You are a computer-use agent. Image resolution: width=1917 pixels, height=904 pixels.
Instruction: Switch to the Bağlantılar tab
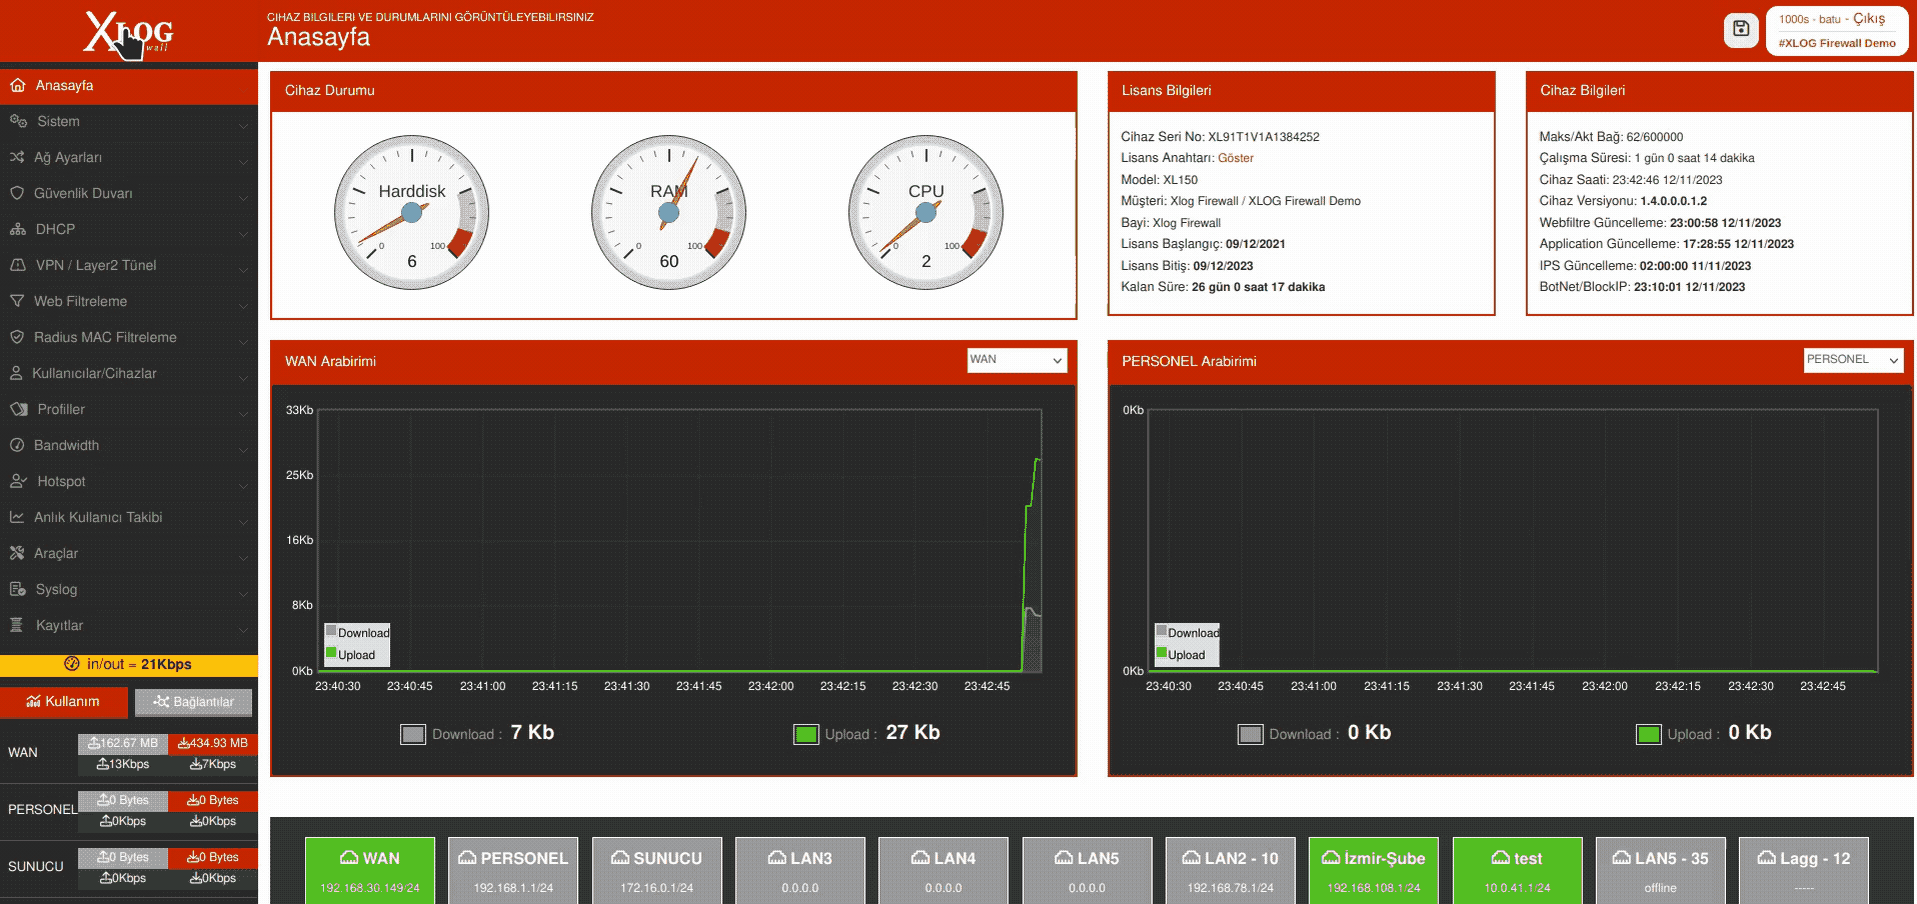coord(193,702)
